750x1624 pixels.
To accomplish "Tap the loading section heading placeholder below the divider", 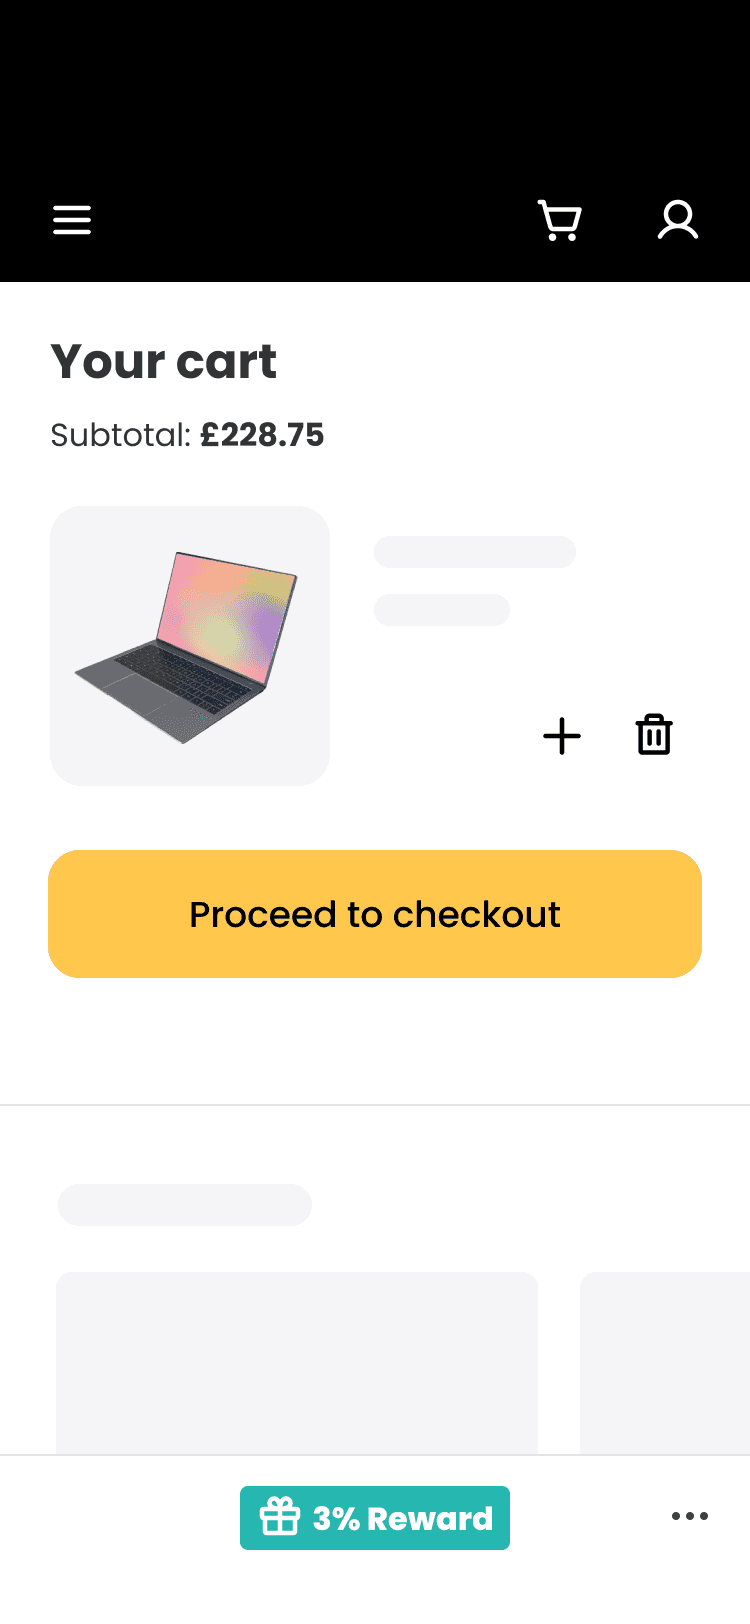I will [185, 1205].
